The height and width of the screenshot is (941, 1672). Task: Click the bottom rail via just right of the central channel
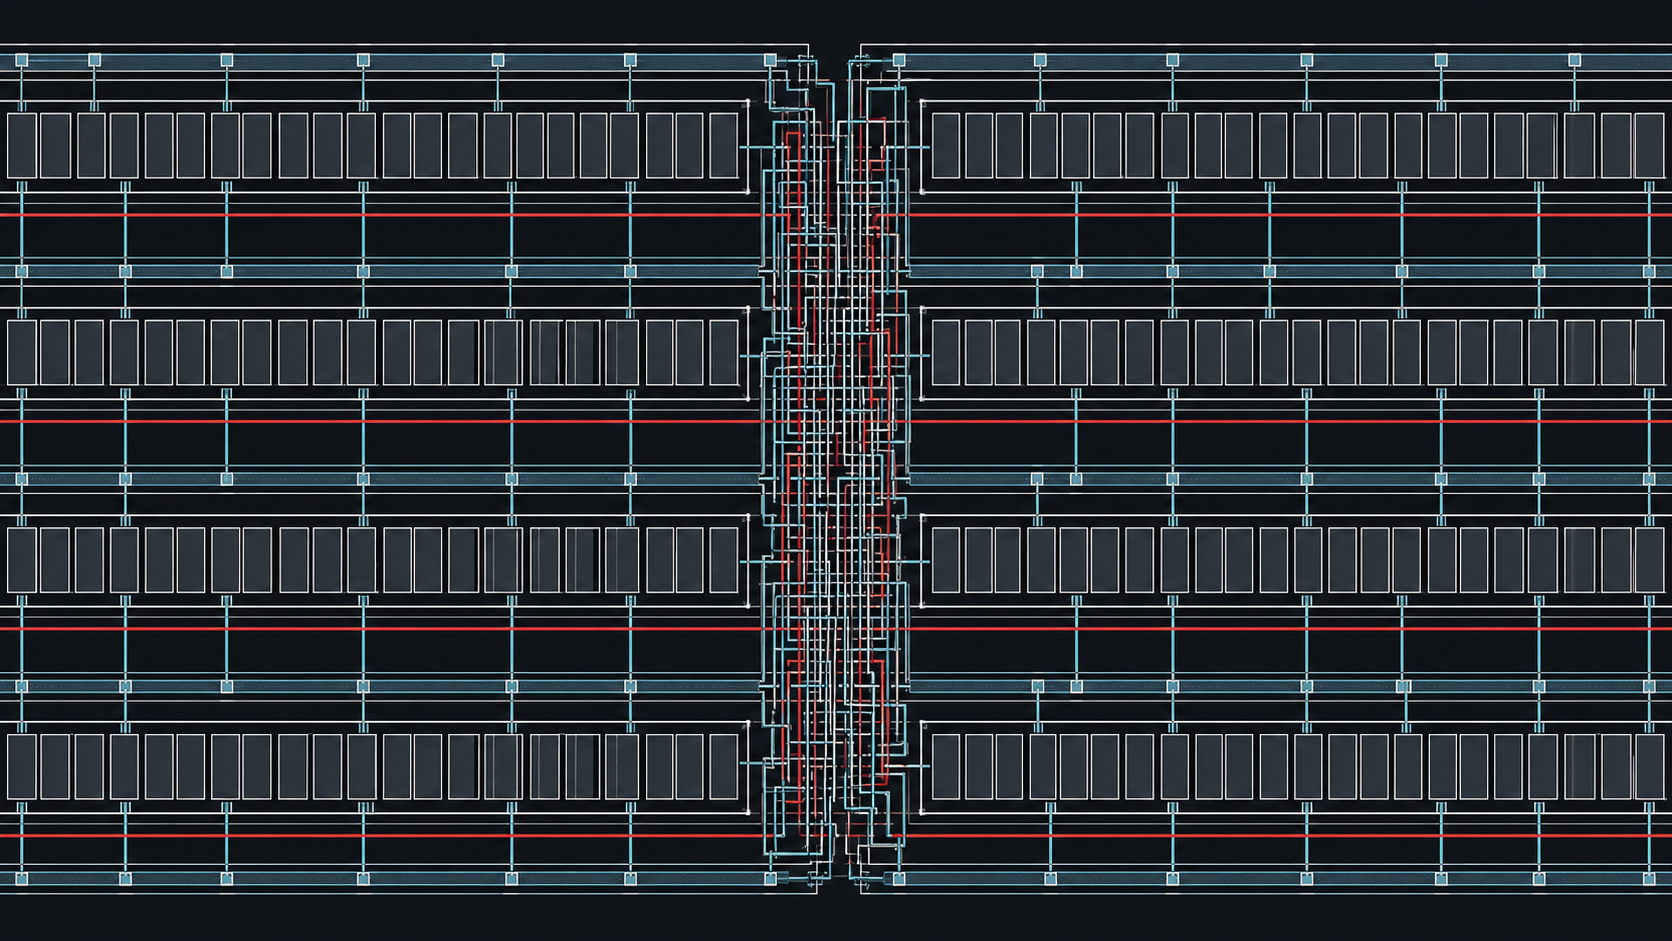pos(899,879)
